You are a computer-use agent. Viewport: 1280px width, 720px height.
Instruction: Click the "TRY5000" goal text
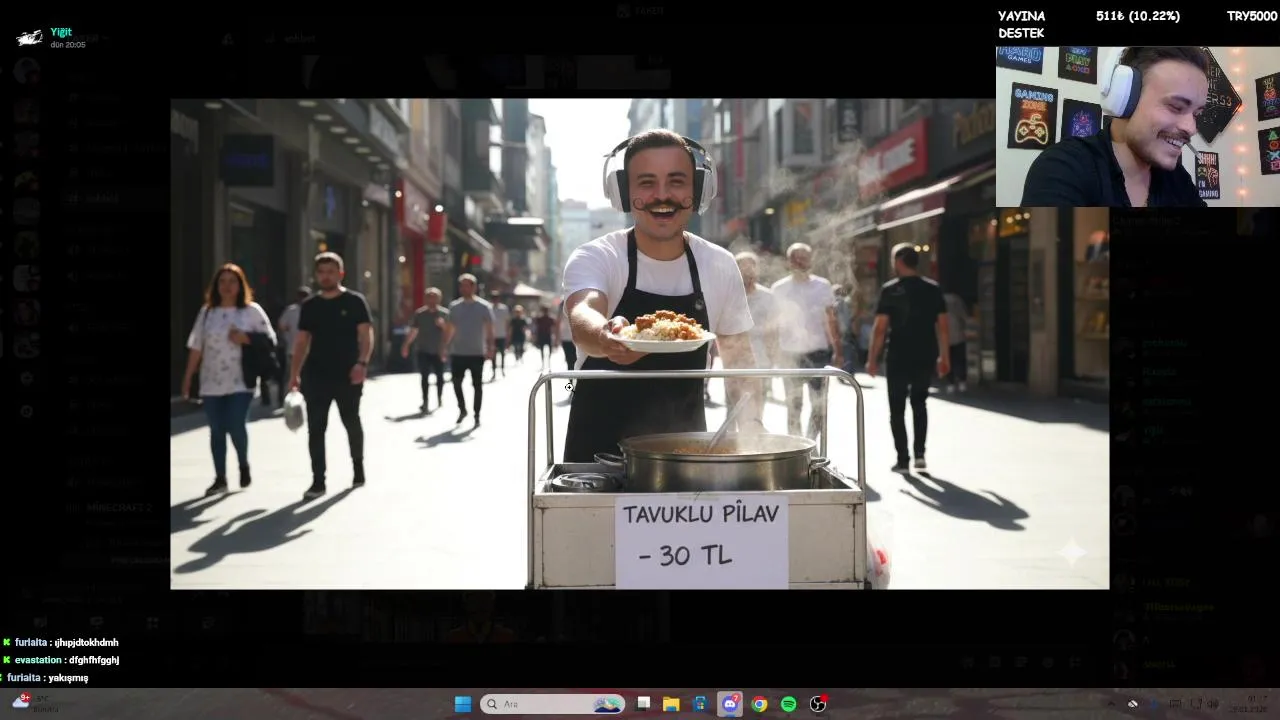(1252, 16)
